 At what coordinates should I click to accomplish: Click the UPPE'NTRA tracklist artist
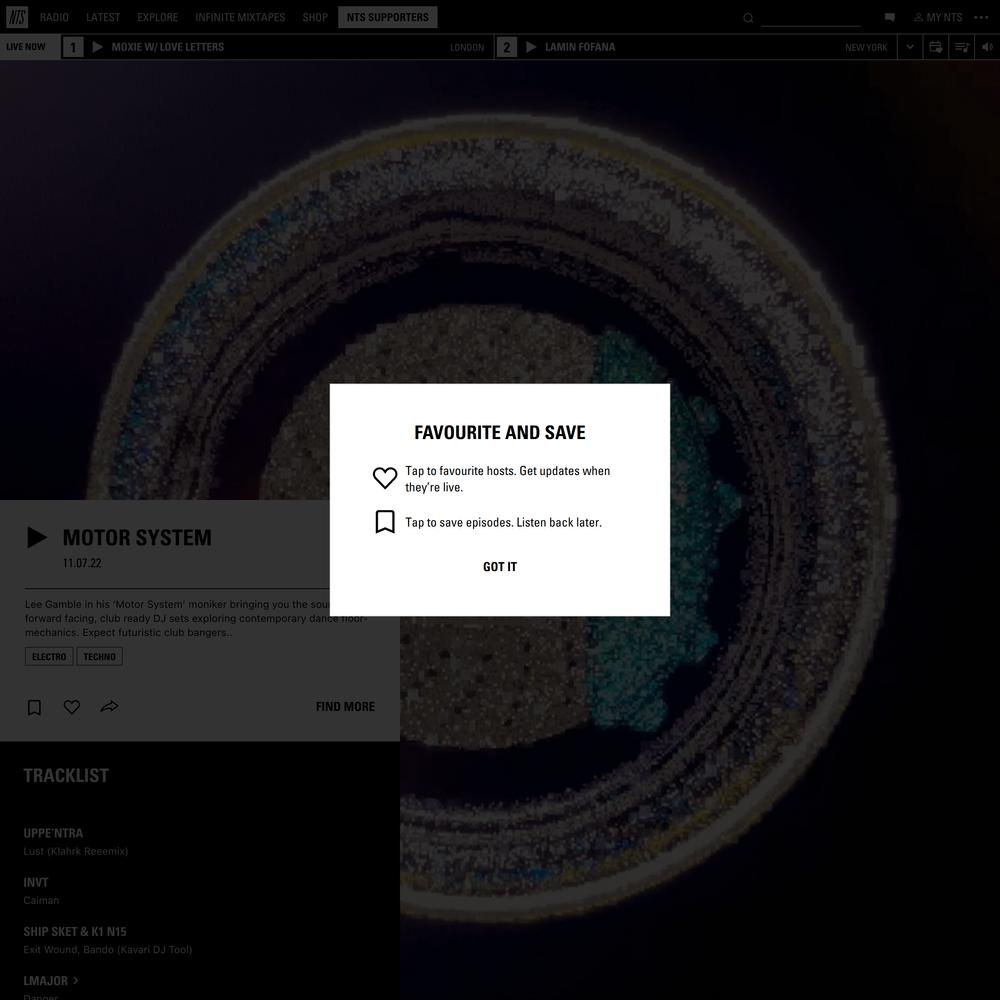(x=53, y=833)
